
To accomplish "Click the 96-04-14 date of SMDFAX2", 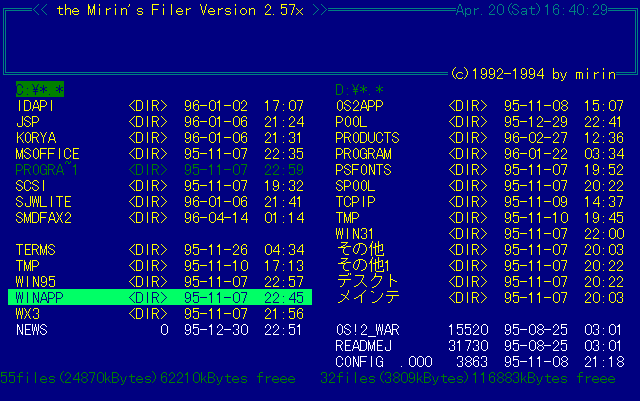I will pyautogui.click(x=216, y=218).
